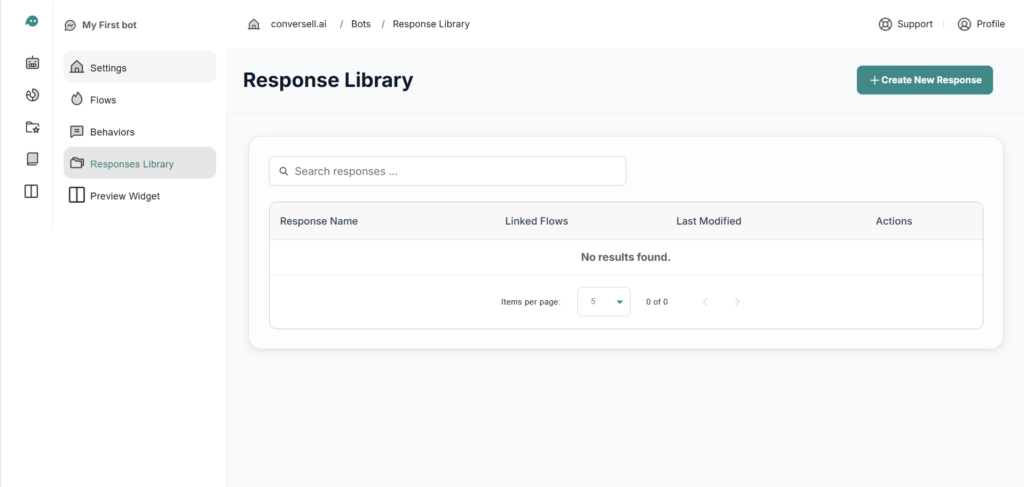The height and width of the screenshot is (487, 1024).
Task: Open the bots robot icon in left rail
Action: pos(32,63)
